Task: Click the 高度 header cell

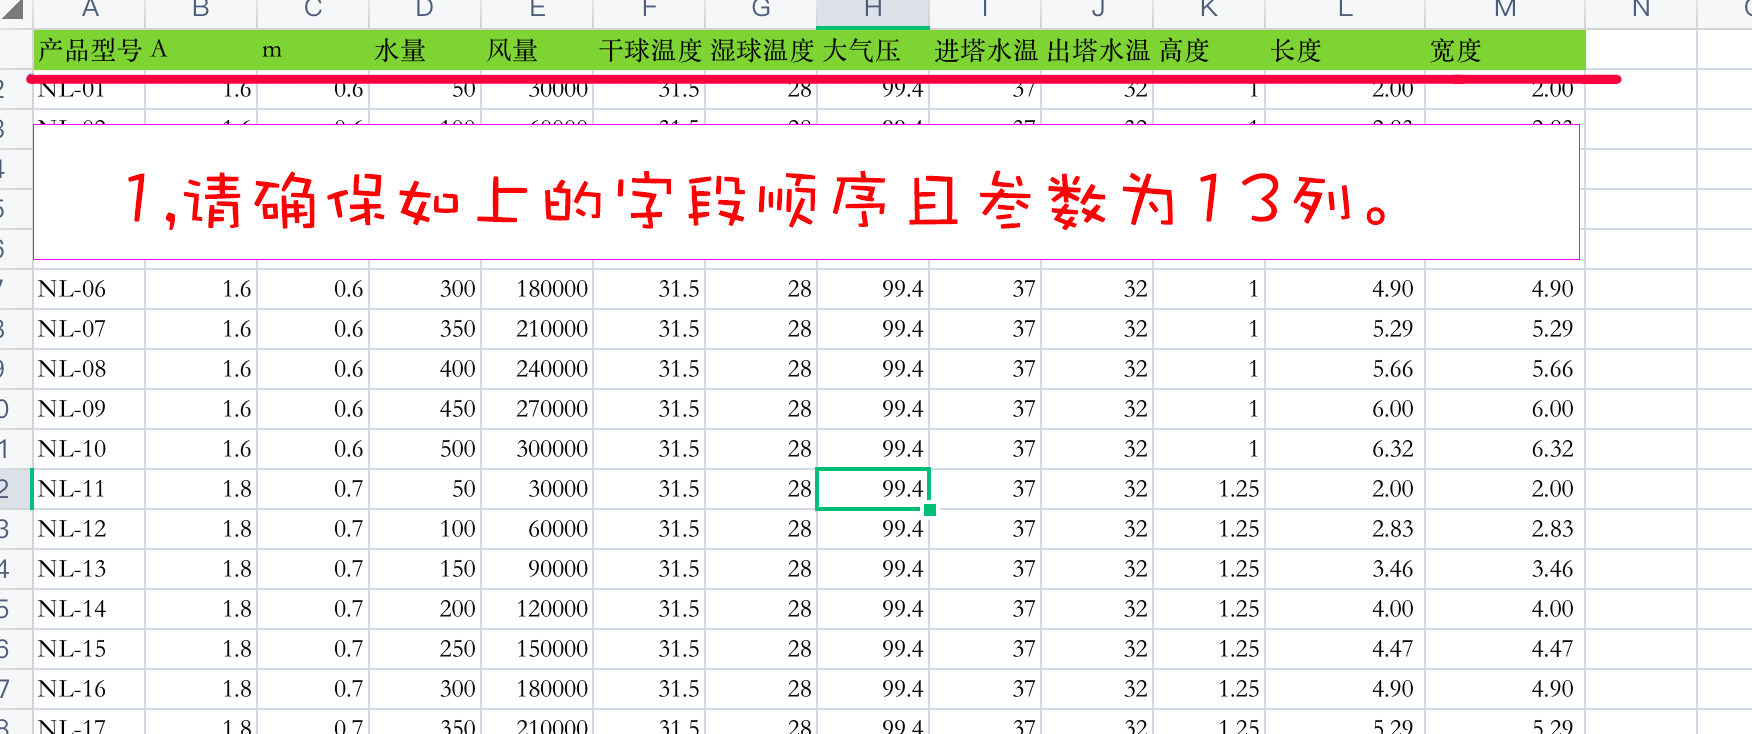Action: (x=1209, y=50)
